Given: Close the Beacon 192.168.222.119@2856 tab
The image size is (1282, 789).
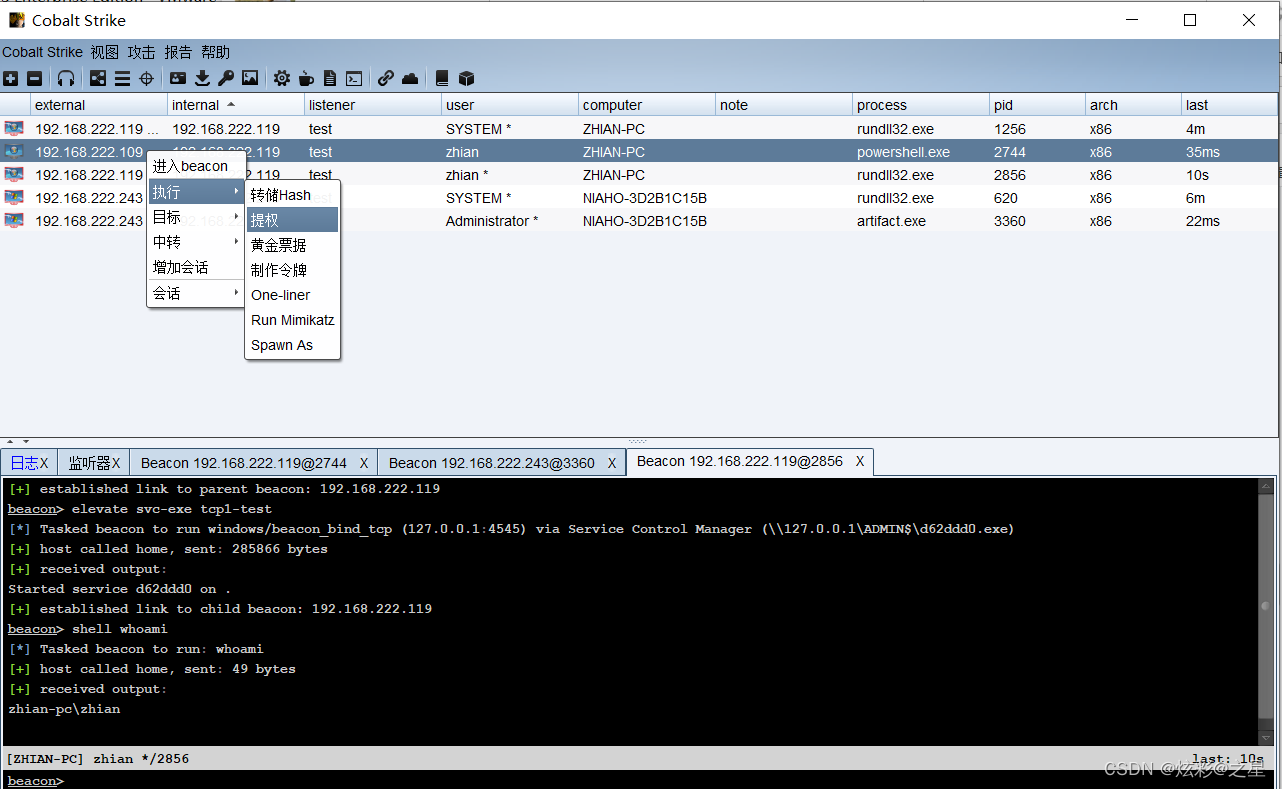Looking at the screenshot, I should (x=860, y=461).
